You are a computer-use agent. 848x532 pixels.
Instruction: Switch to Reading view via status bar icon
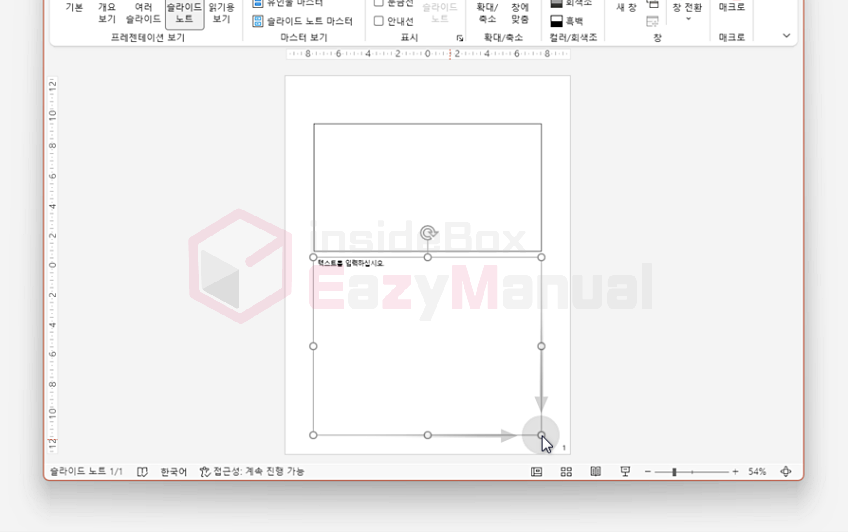[595, 472]
